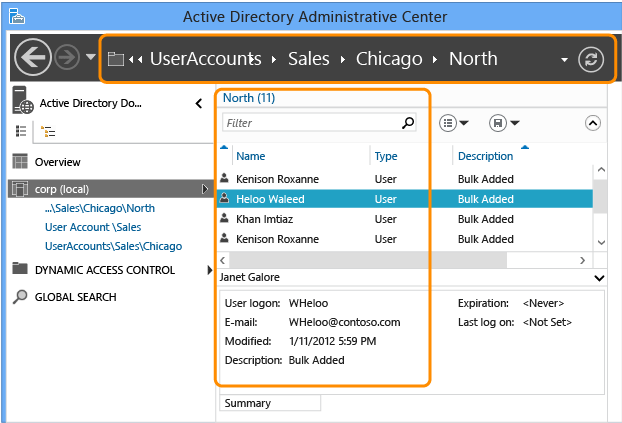Image resolution: width=622 pixels, height=423 pixels.
Task: Switch to tree view icon in navigation pane
Action: [48, 131]
